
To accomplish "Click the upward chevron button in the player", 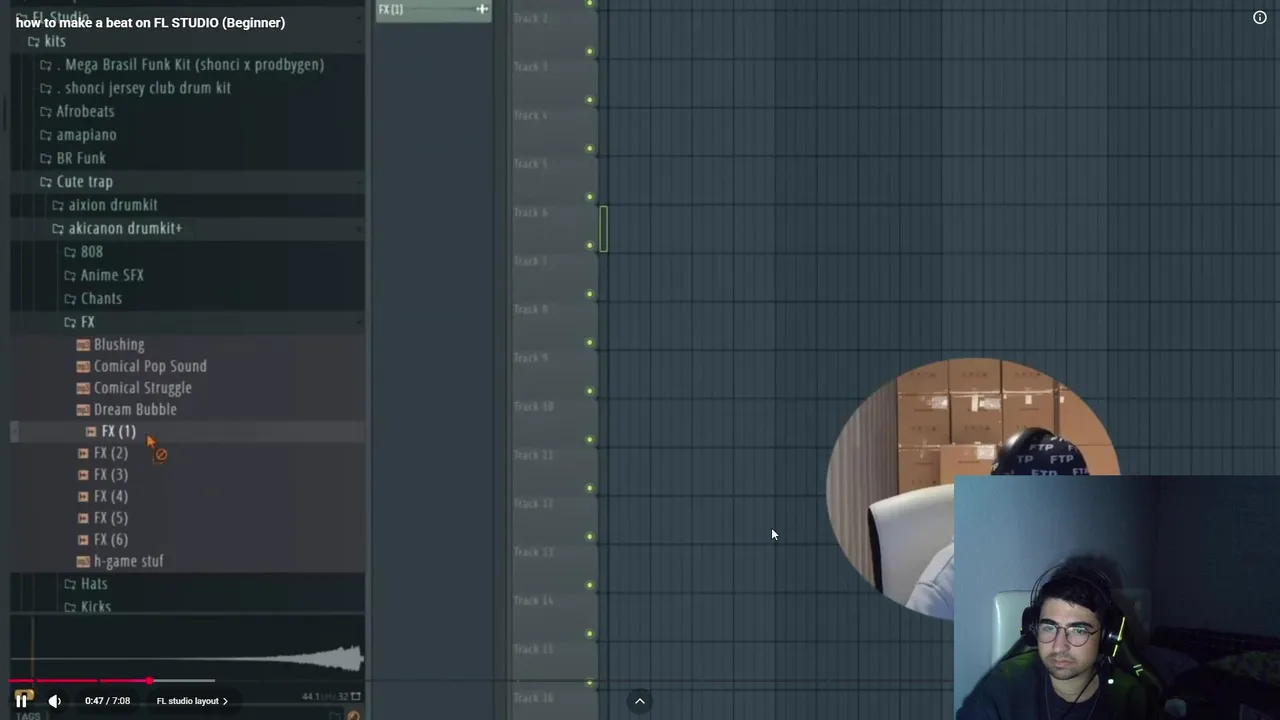I will [640, 701].
